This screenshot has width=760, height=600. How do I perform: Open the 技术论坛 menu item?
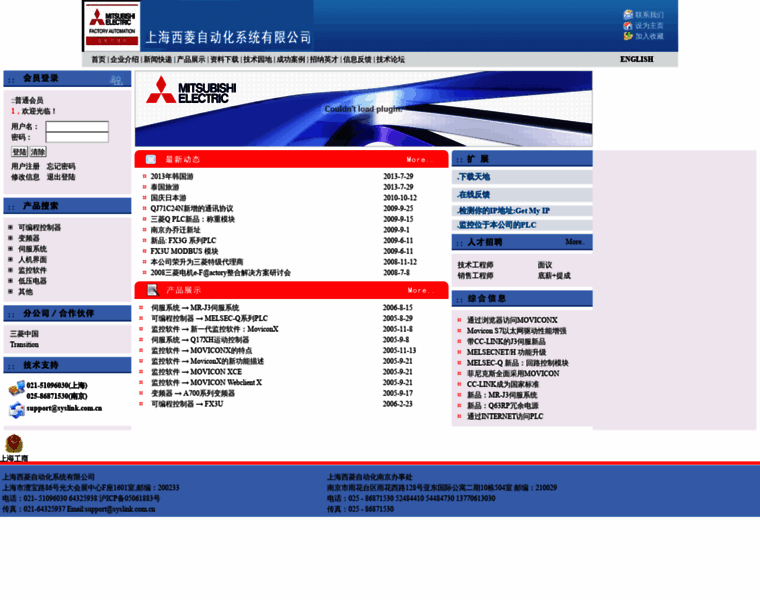(x=391, y=60)
